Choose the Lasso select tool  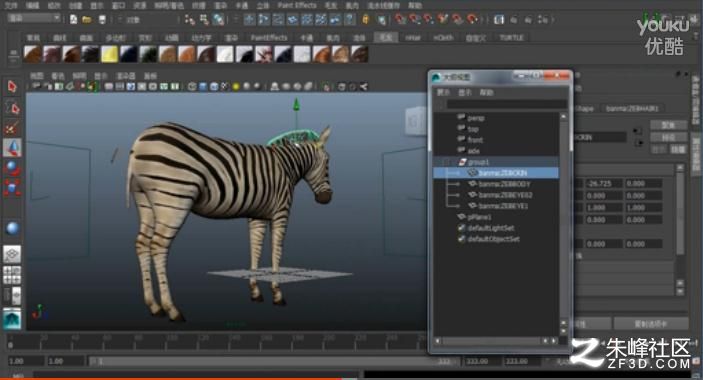pyautogui.click(x=12, y=108)
